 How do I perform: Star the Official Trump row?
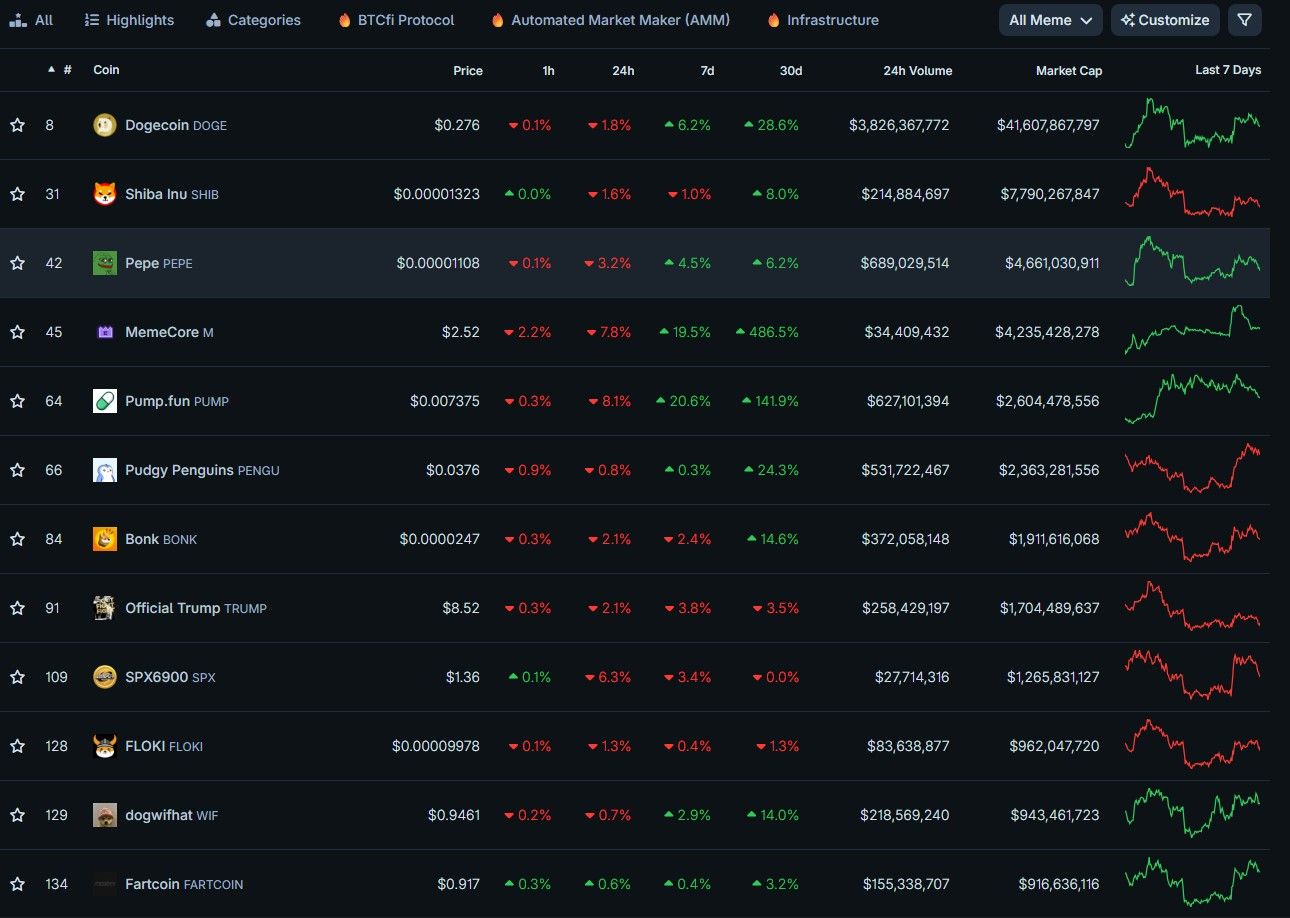[x=17, y=608]
